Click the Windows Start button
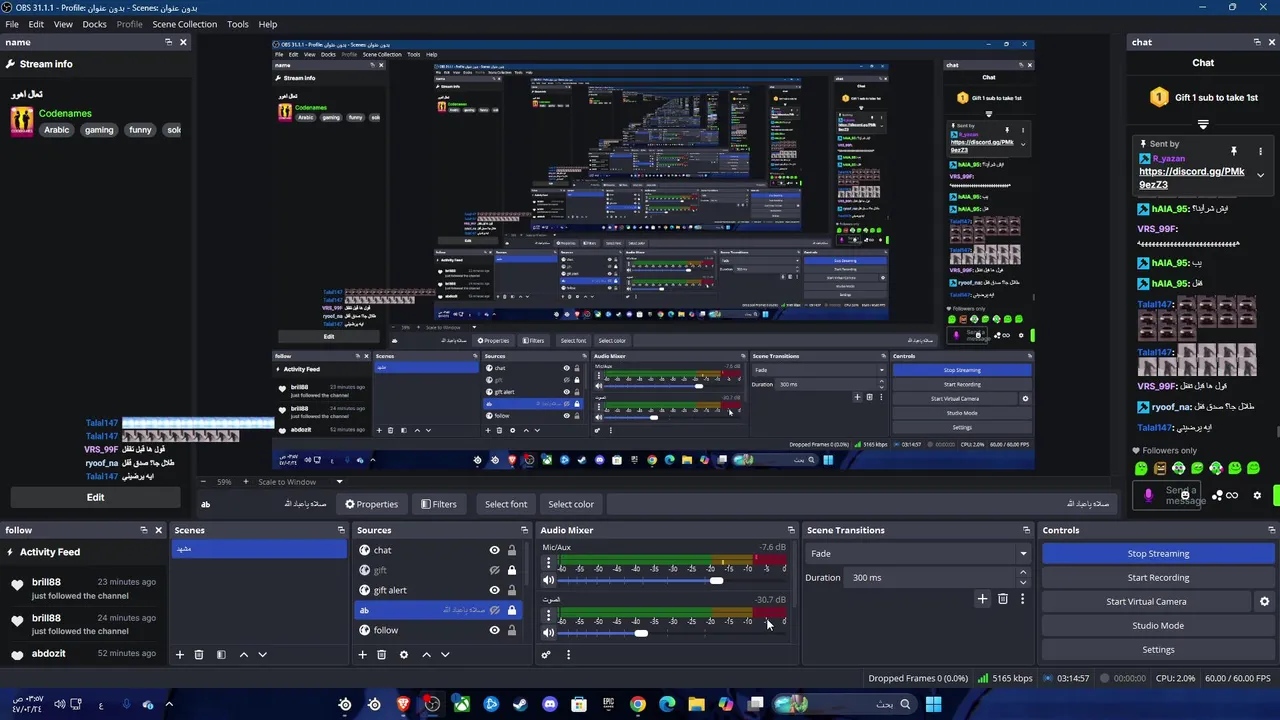The height and width of the screenshot is (720, 1280). point(933,704)
